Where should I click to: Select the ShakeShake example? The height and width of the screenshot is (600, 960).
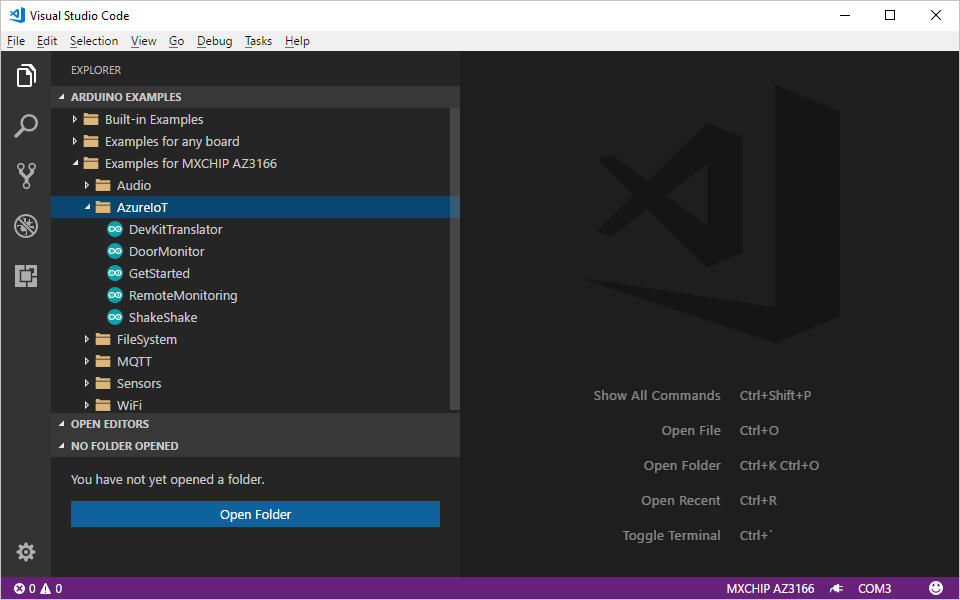(x=255, y=318)
